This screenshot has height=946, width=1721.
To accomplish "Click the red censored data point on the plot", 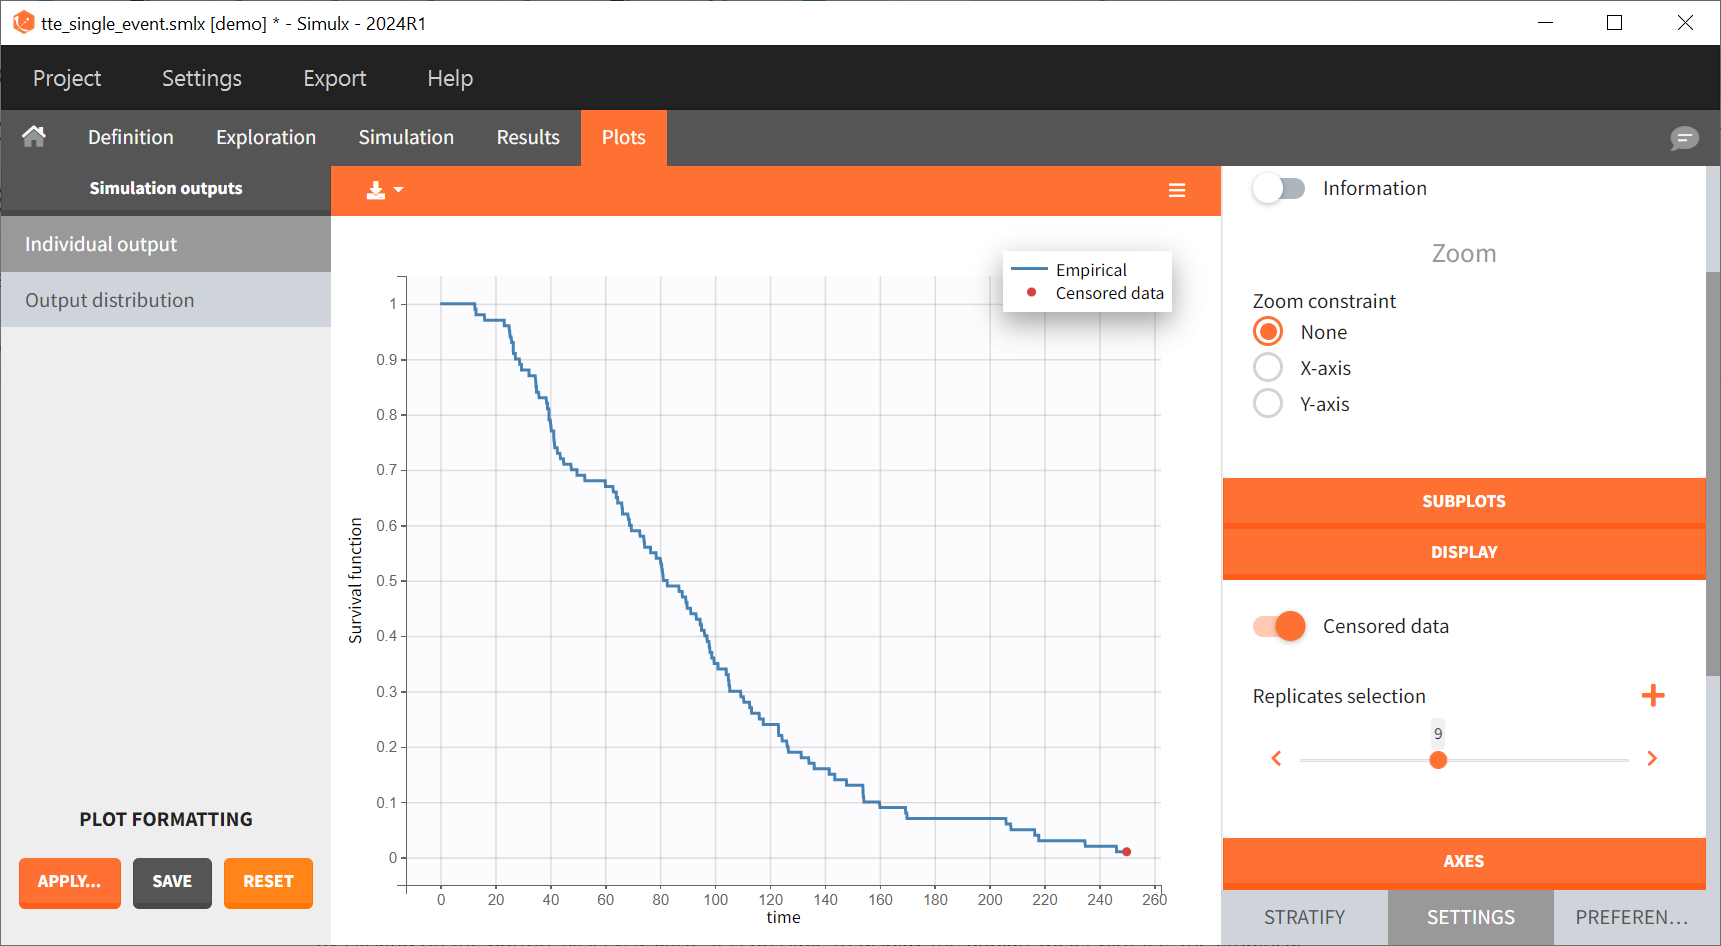I will 1126,852.
